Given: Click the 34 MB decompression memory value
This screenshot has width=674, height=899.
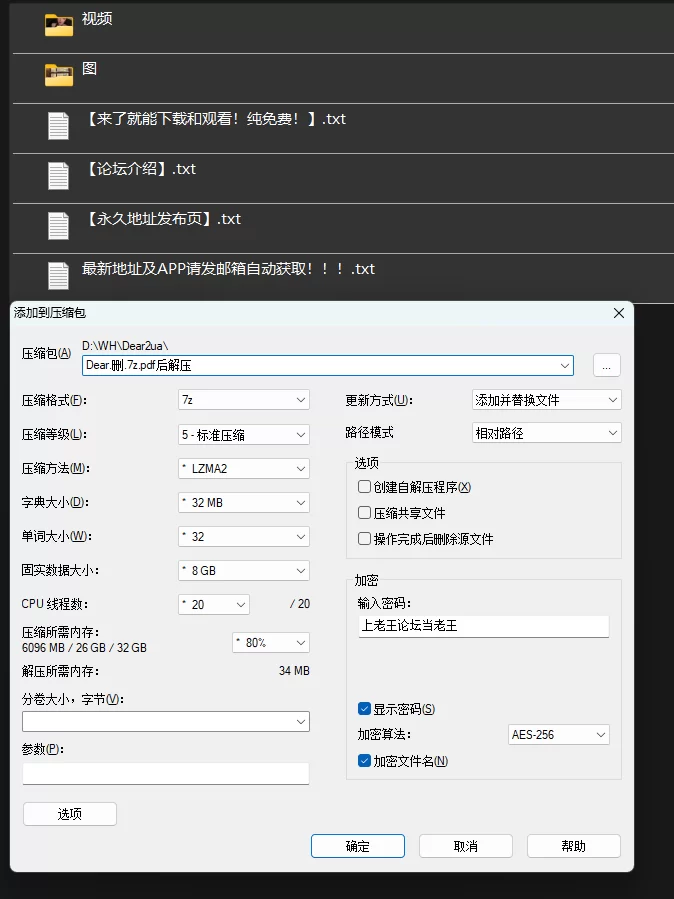Looking at the screenshot, I should coord(294,670).
